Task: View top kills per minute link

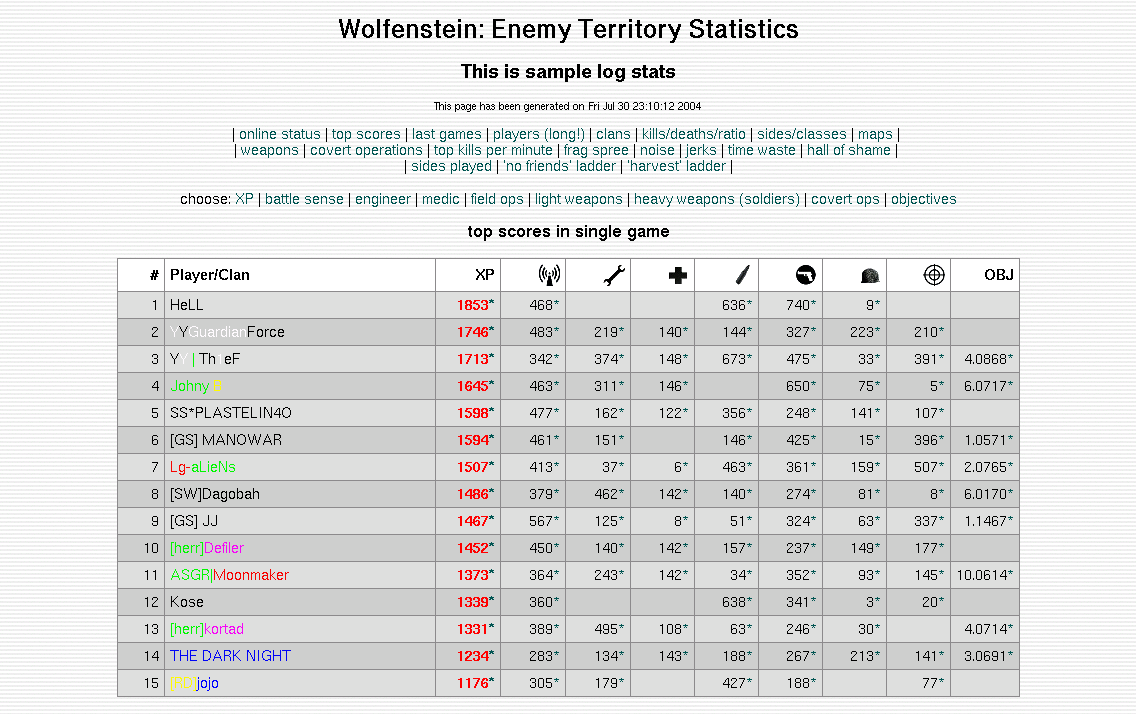Action: 493,150
